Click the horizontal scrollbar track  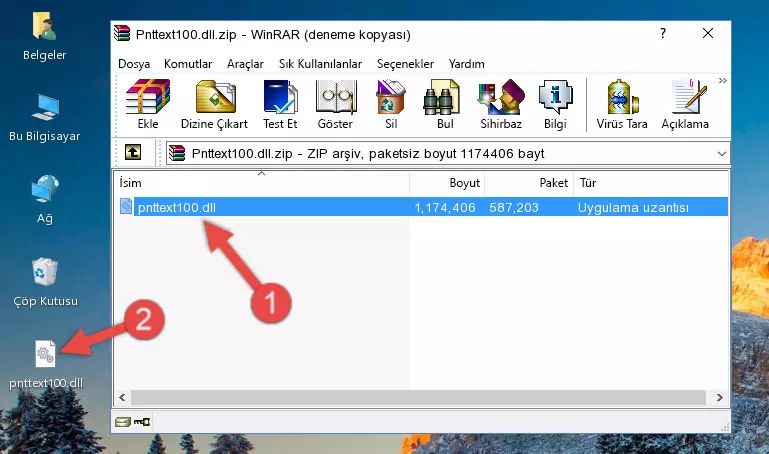[418, 398]
